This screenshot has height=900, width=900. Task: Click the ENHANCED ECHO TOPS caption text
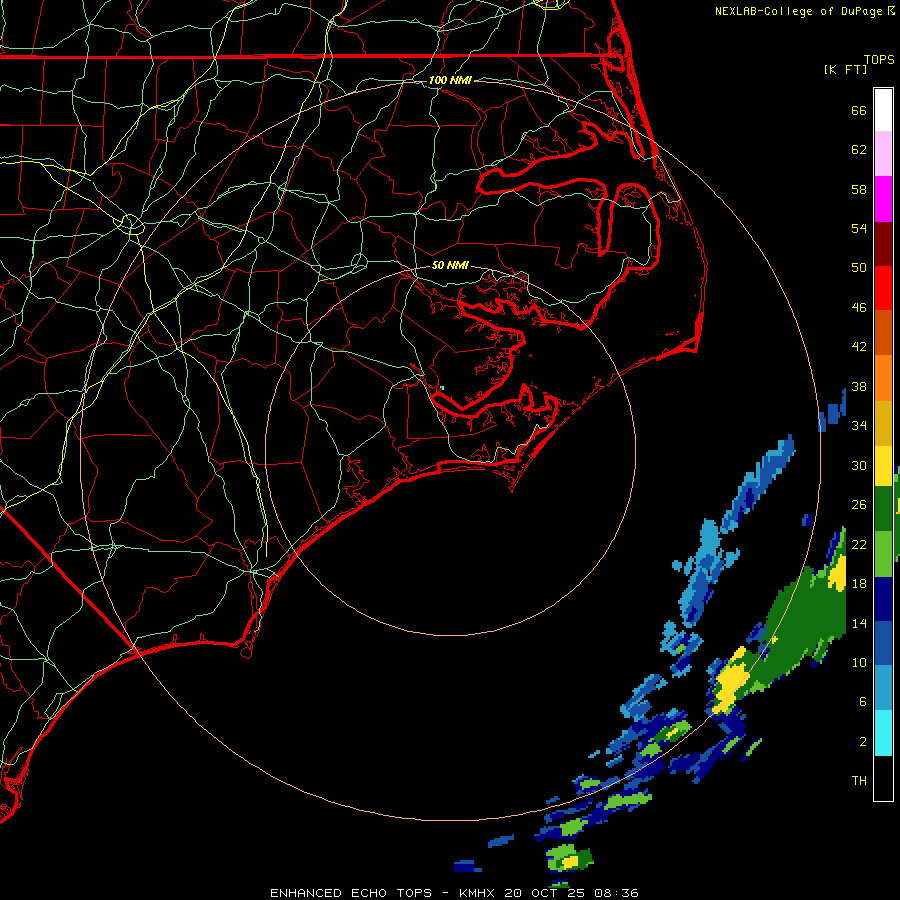[351, 893]
